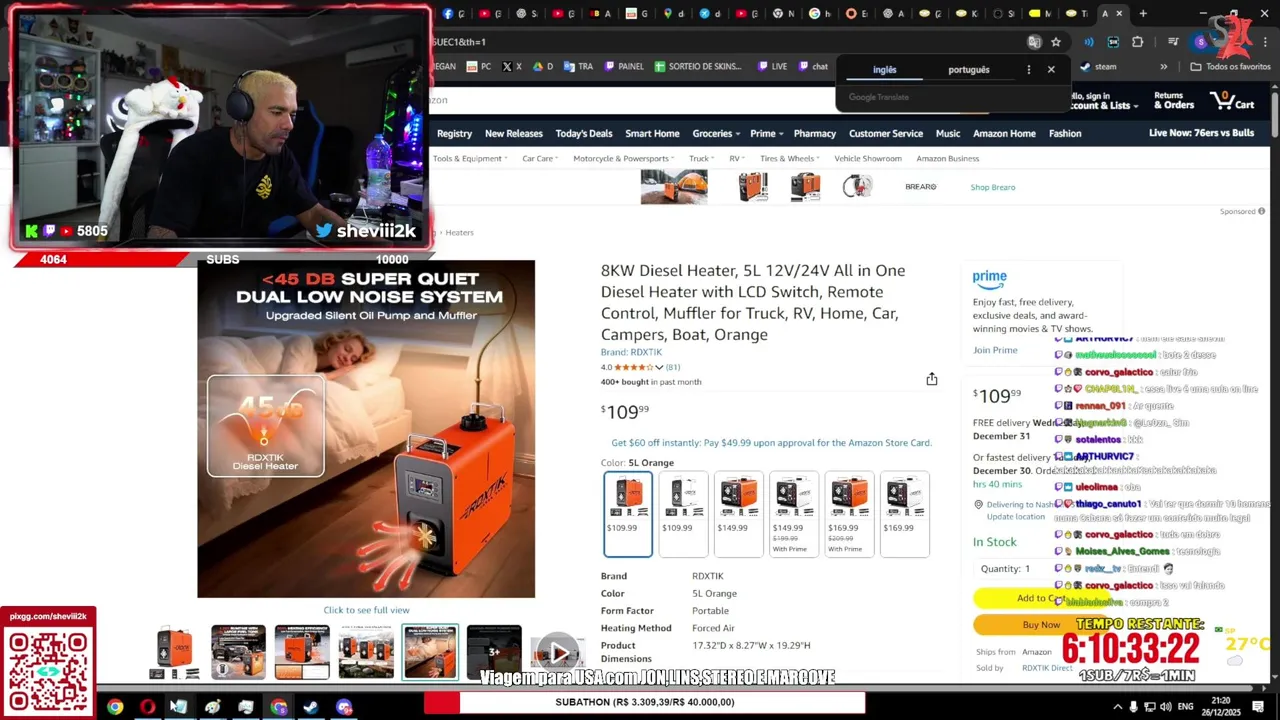Open translate popup more options menu
Viewport: 1280px width, 720px height.
coord(1028,70)
